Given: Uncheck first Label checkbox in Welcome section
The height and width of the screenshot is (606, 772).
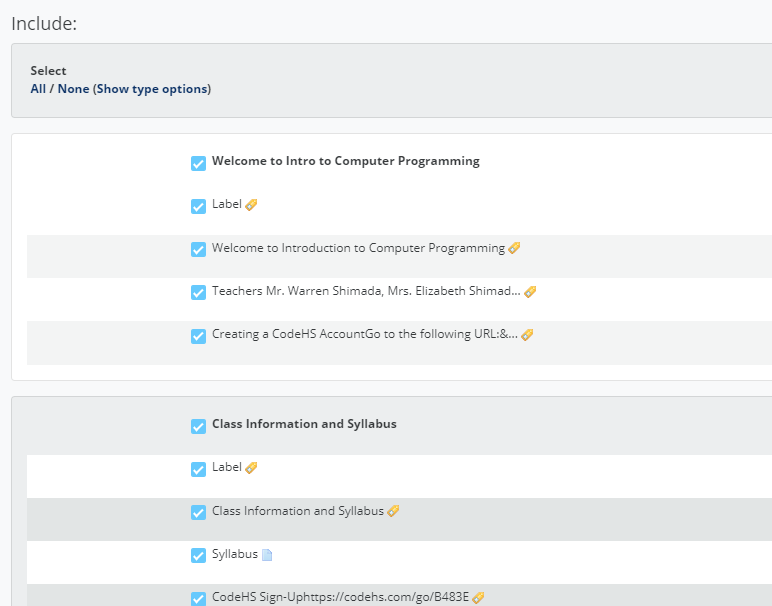Looking at the screenshot, I should (198, 205).
